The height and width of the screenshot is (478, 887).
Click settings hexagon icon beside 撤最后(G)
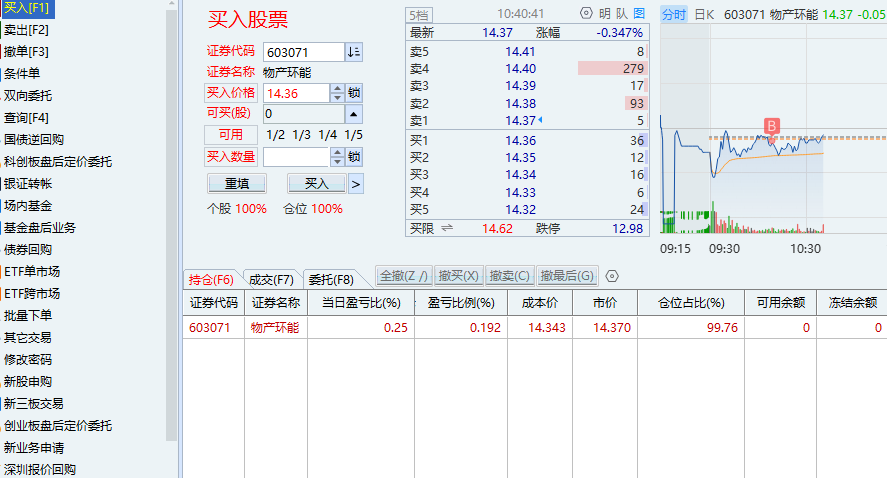point(612,276)
